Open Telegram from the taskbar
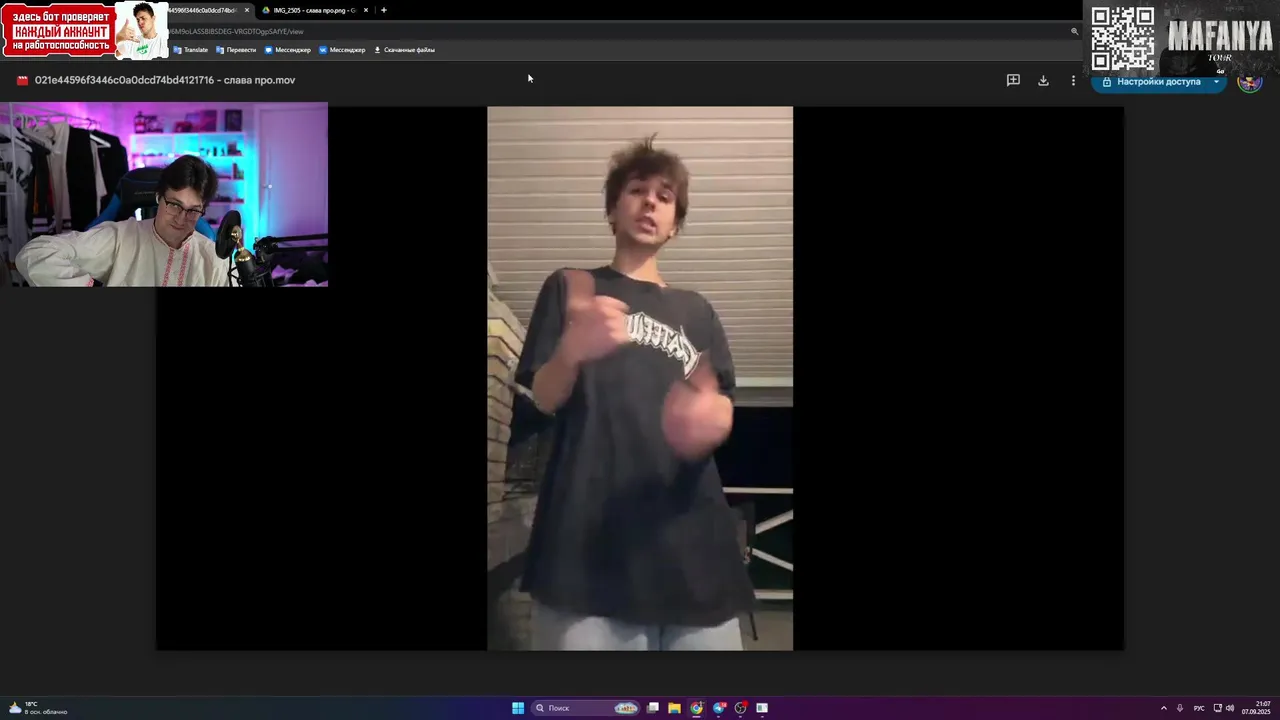 pyautogui.click(x=719, y=708)
